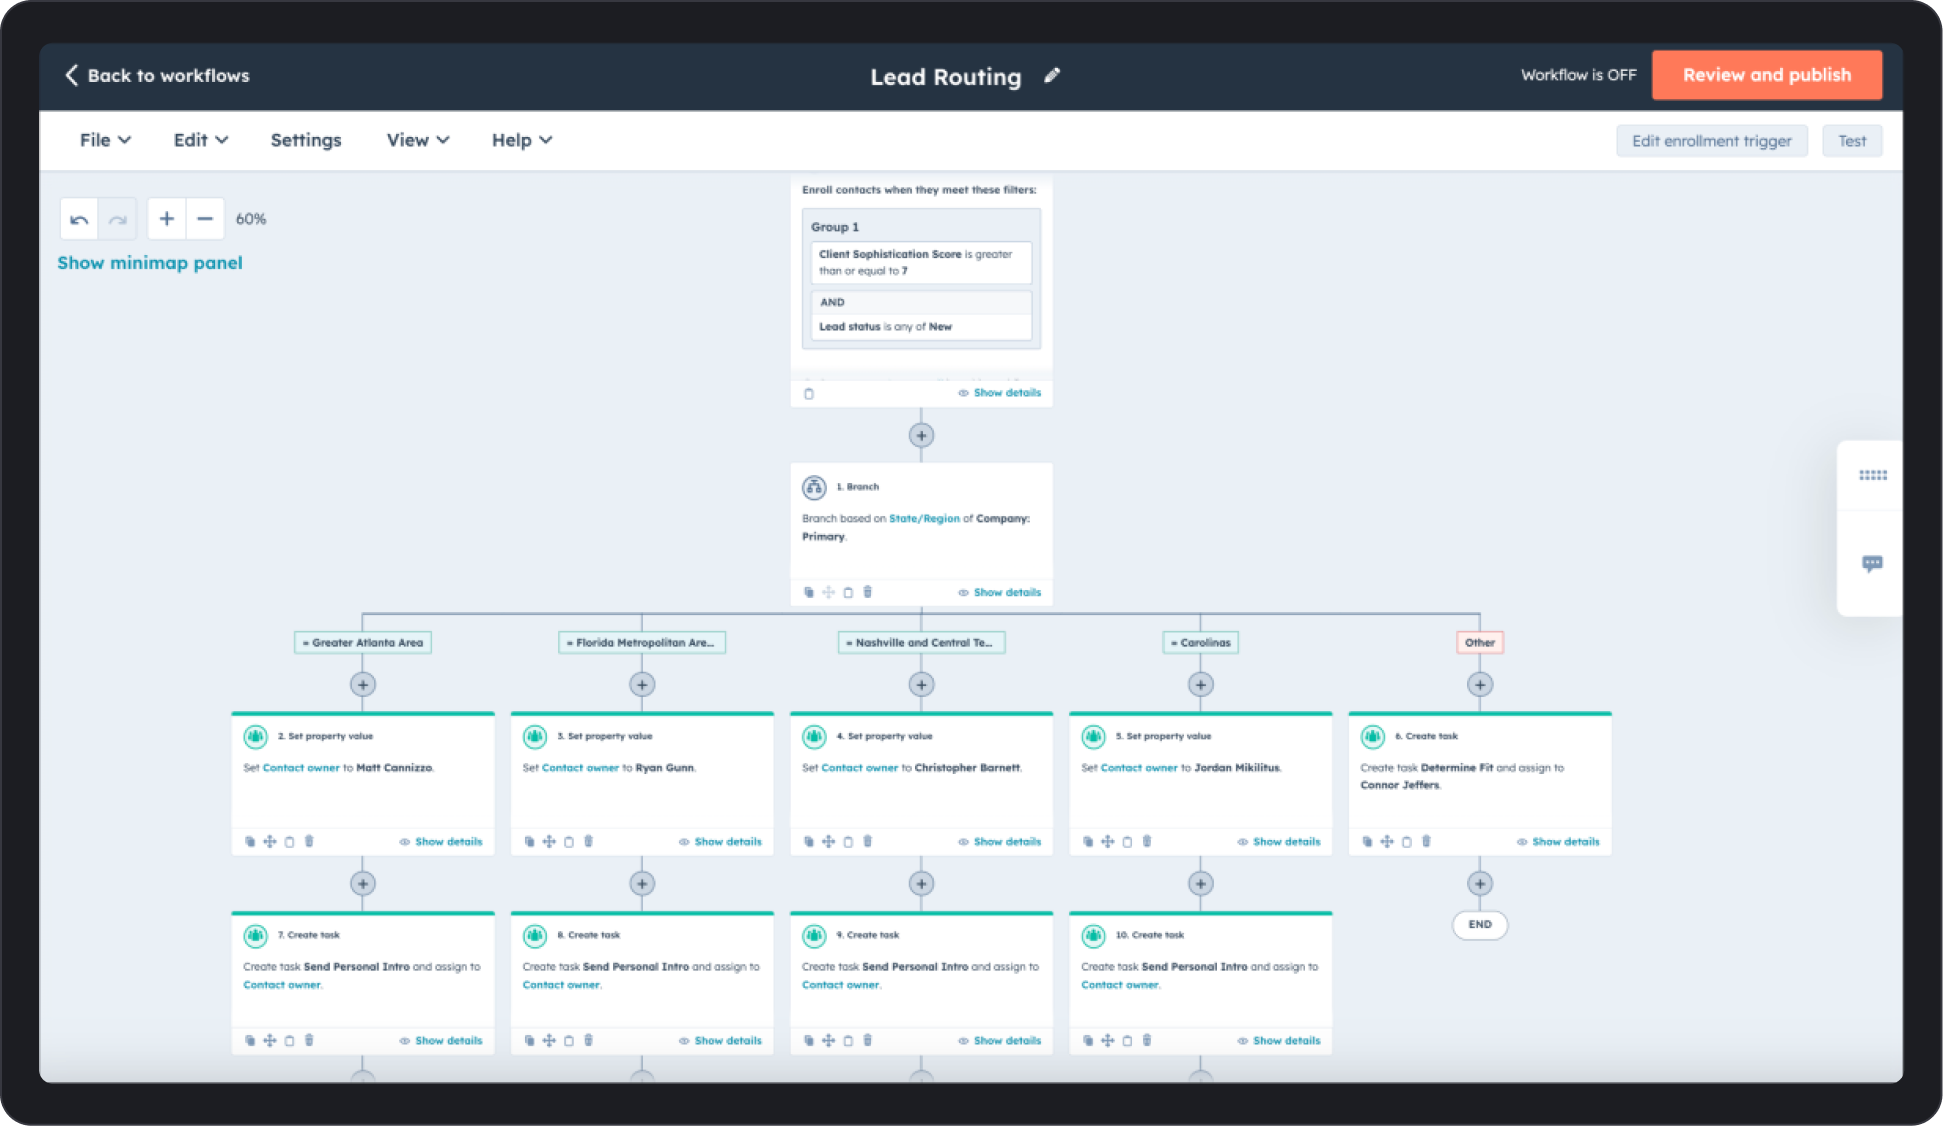This screenshot has height=1126, width=1943.
Task: Delete the Branch action using its trash icon
Action: [867, 592]
